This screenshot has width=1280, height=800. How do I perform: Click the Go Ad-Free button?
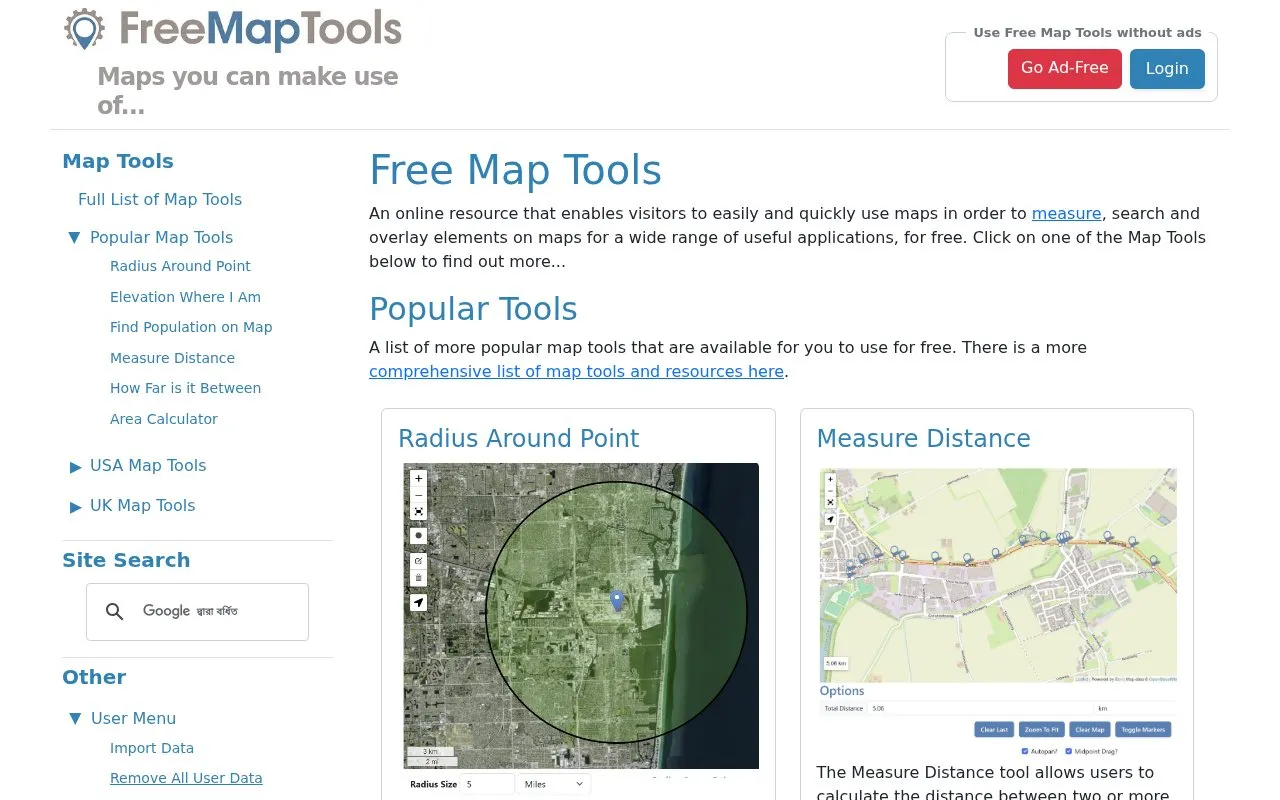[1064, 69]
